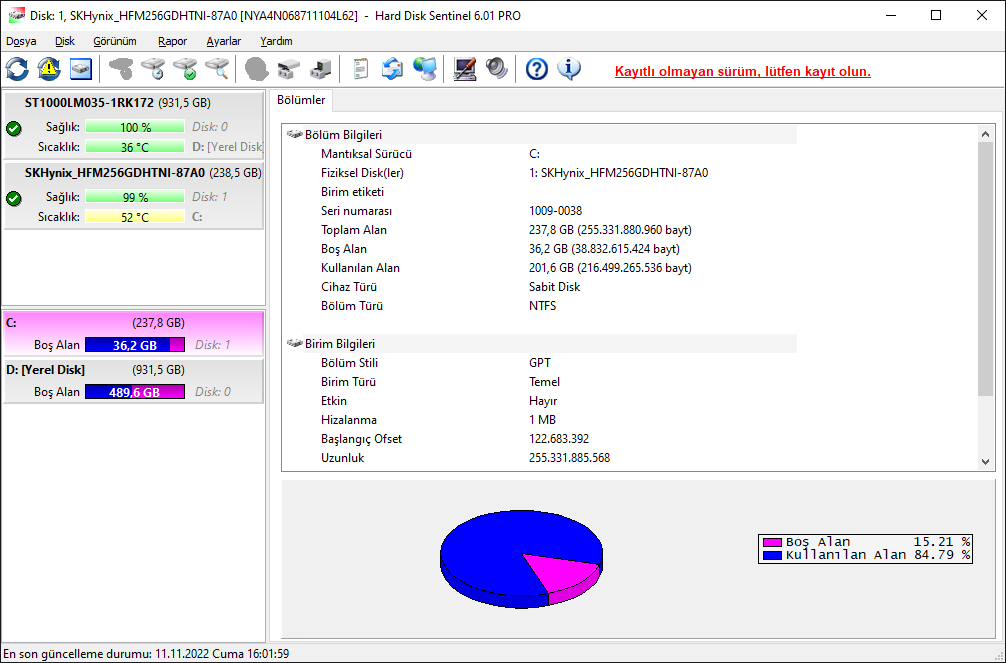Click the value 36,2 GB (38.832.615.424 bayt)
The image size is (1006, 663).
tap(604, 249)
